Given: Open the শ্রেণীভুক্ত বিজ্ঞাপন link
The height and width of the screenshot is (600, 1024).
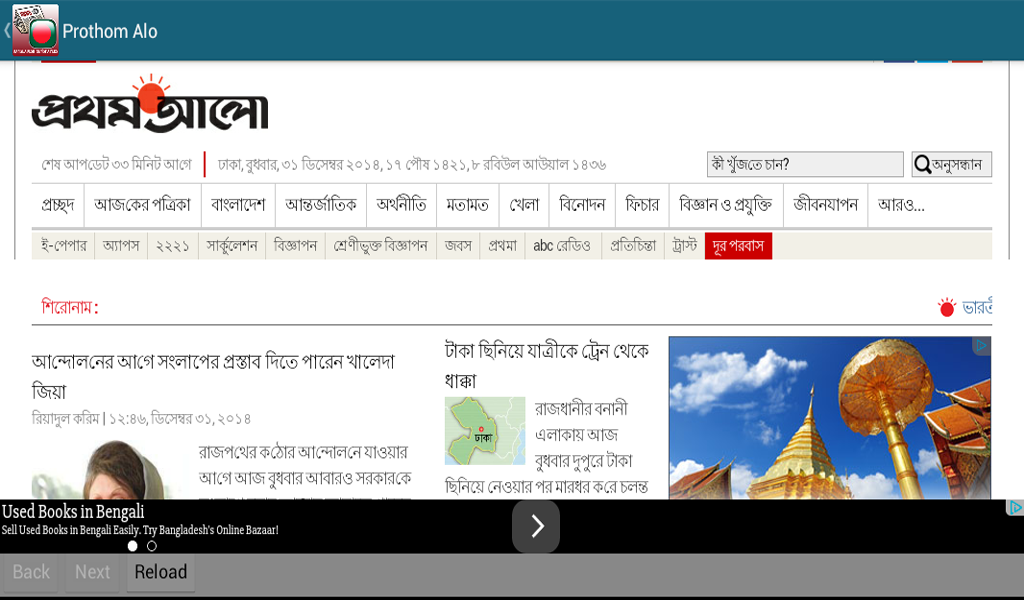Looking at the screenshot, I should point(381,245).
